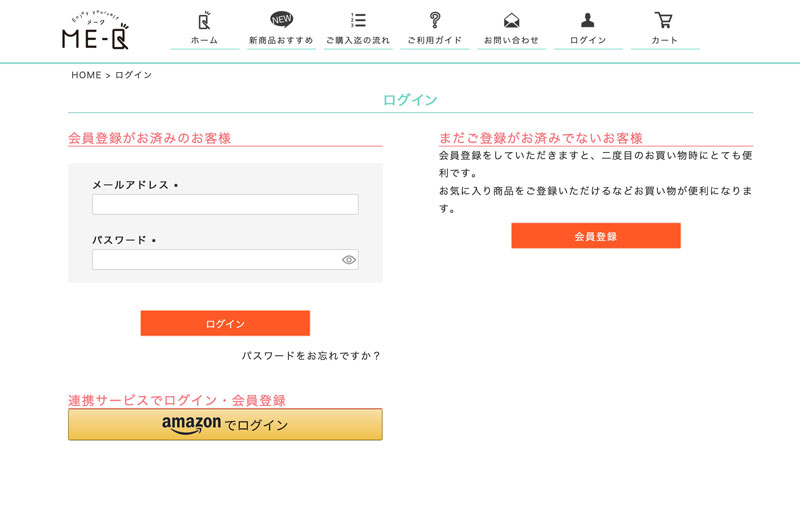Click the amazonでログイン button

(225, 424)
